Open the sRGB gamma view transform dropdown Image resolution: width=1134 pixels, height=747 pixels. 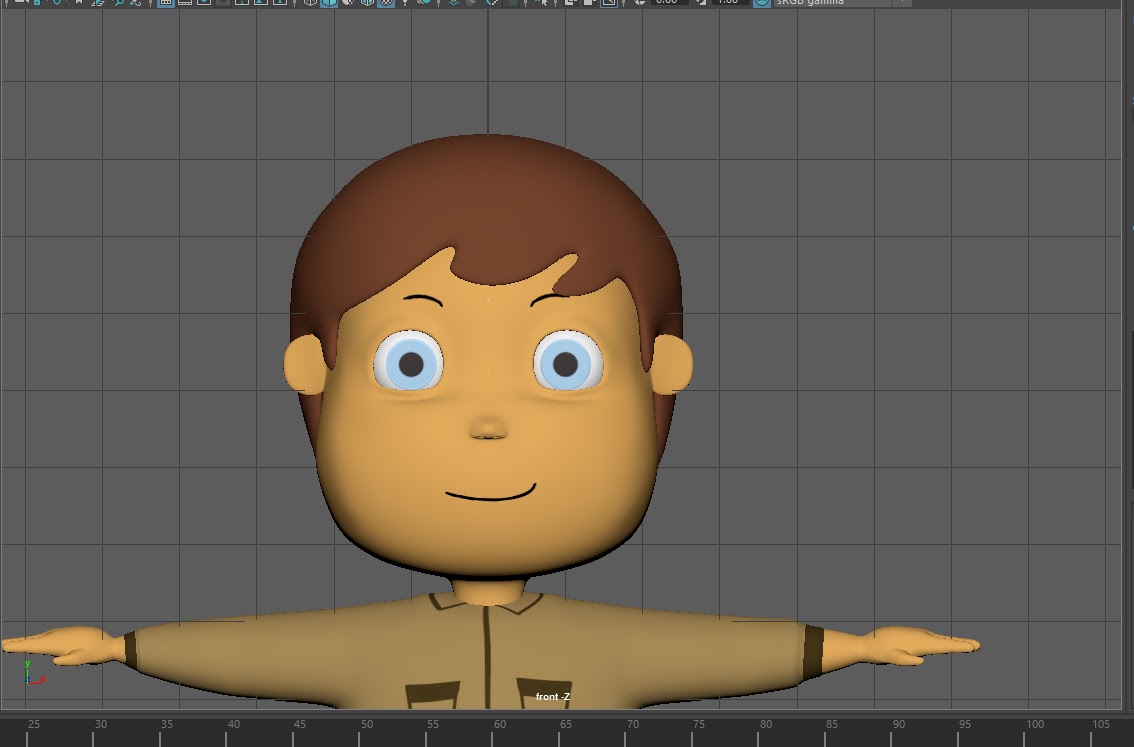click(x=842, y=3)
